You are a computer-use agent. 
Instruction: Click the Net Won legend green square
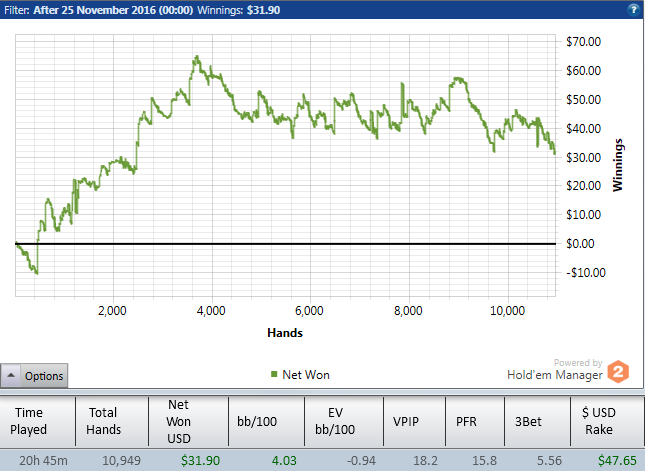274,374
